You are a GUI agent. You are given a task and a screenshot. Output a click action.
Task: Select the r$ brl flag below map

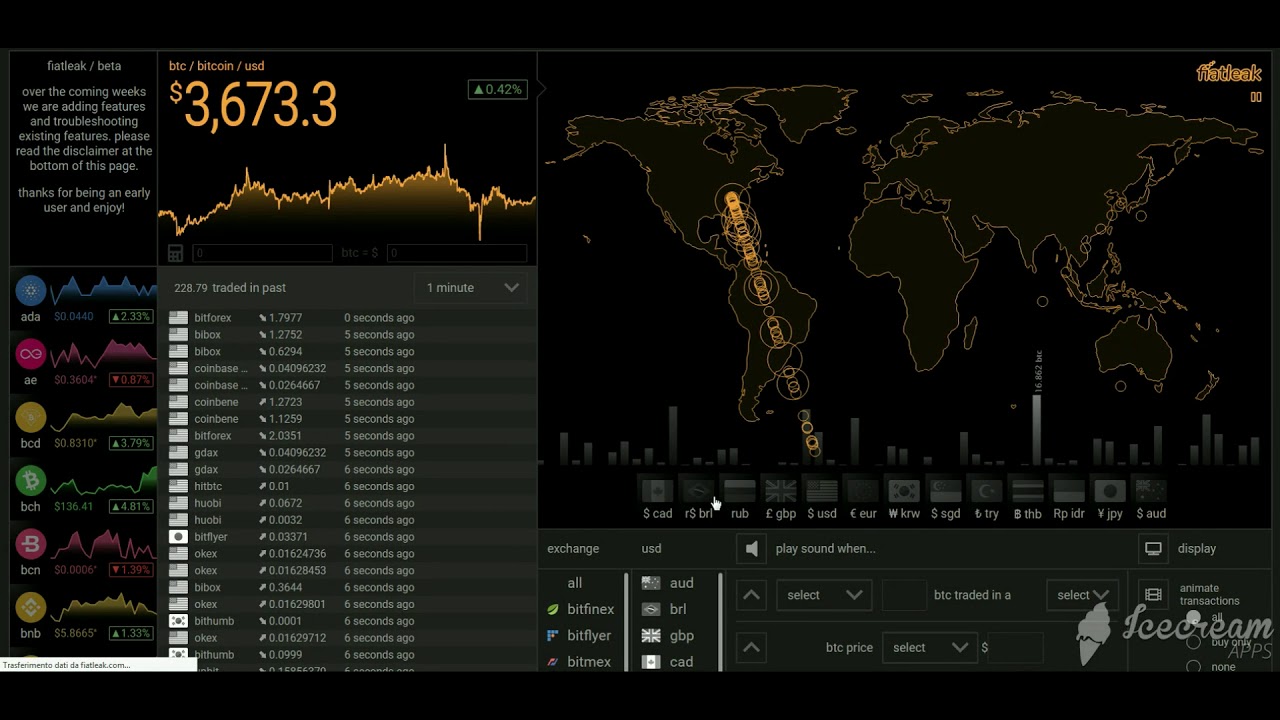coord(698,491)
